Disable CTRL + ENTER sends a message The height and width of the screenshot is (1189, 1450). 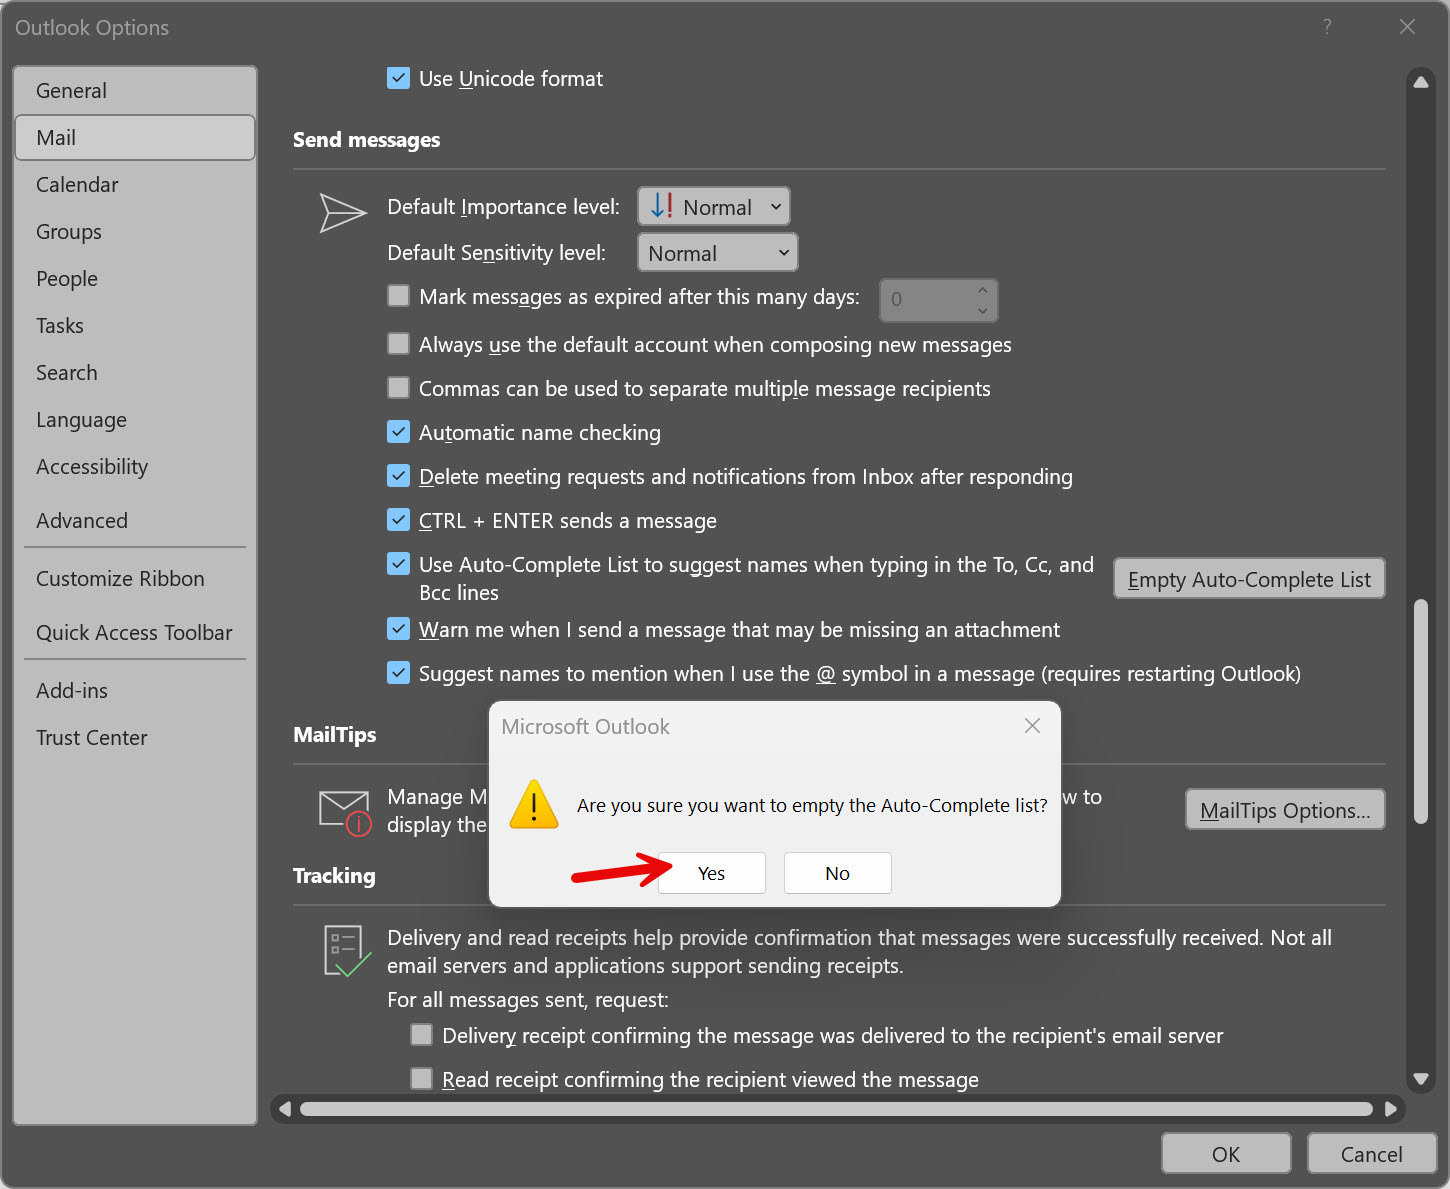[x=398, y=520]
